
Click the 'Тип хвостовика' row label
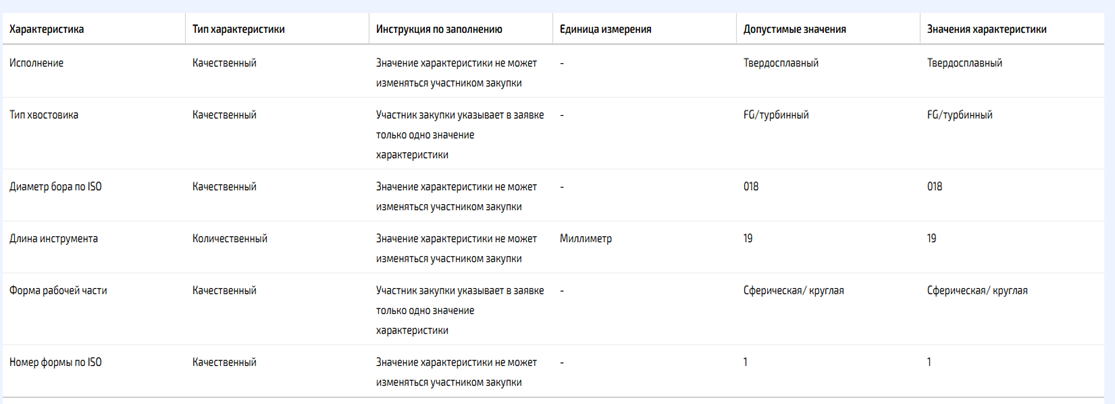[x=44, y=115]
